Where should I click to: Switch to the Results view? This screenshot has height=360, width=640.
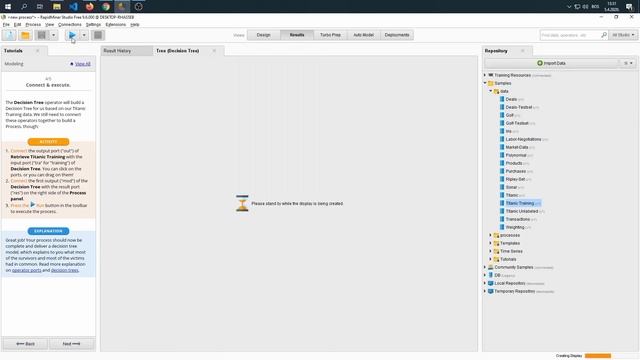(x=297, y=35)
